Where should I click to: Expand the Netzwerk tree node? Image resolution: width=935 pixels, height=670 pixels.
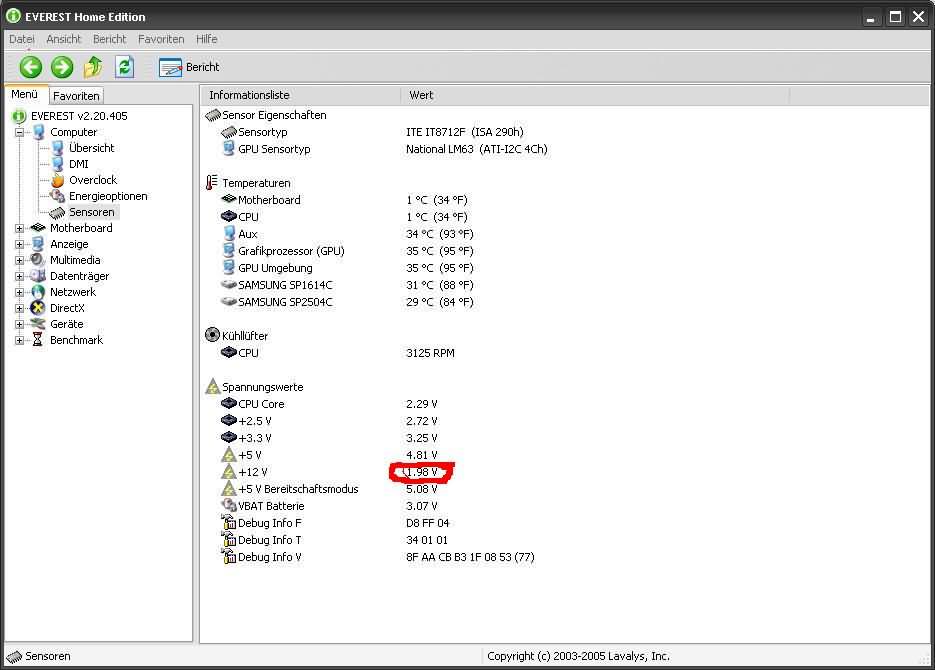19,293
